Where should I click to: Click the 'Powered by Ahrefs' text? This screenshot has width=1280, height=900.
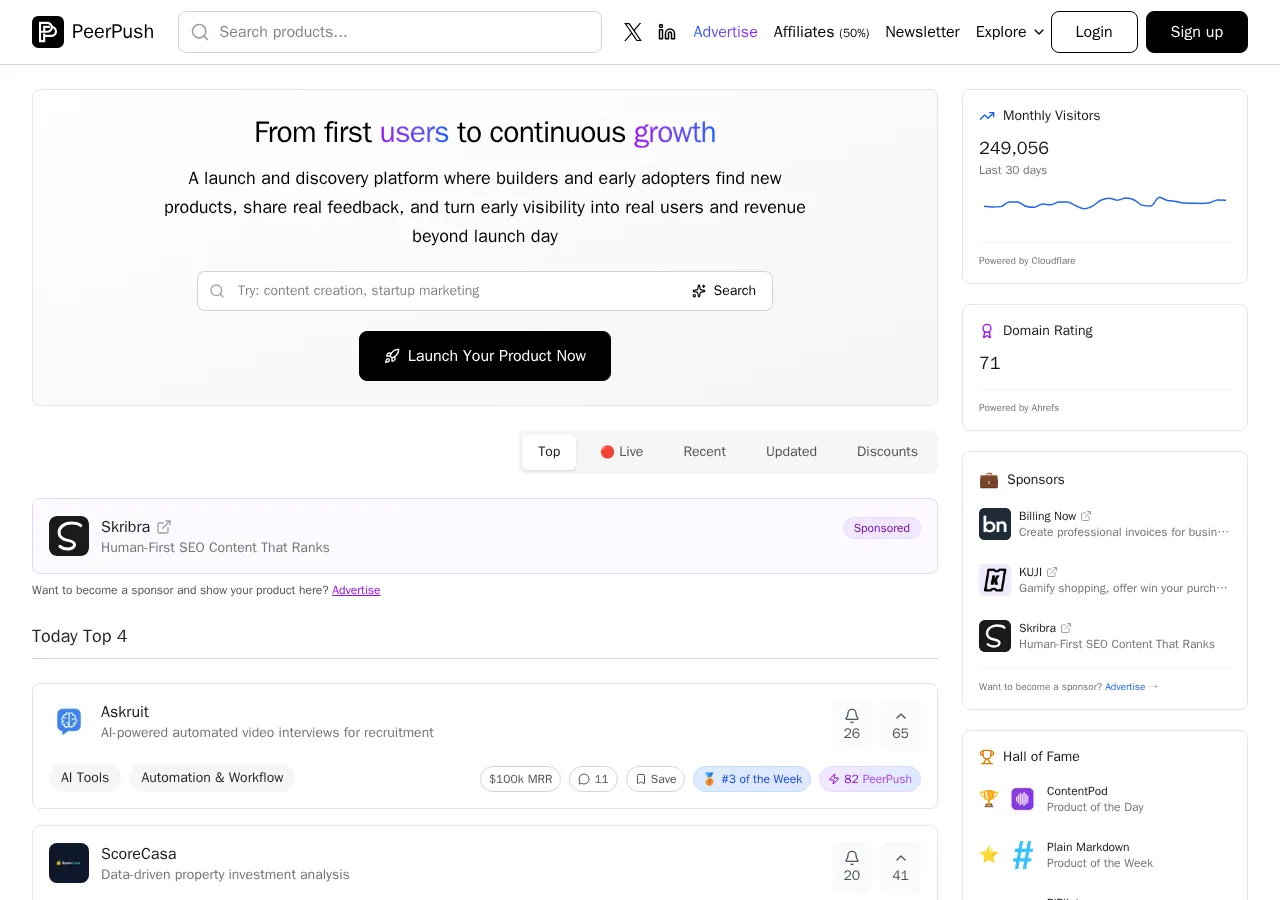tap(1019, 408)
